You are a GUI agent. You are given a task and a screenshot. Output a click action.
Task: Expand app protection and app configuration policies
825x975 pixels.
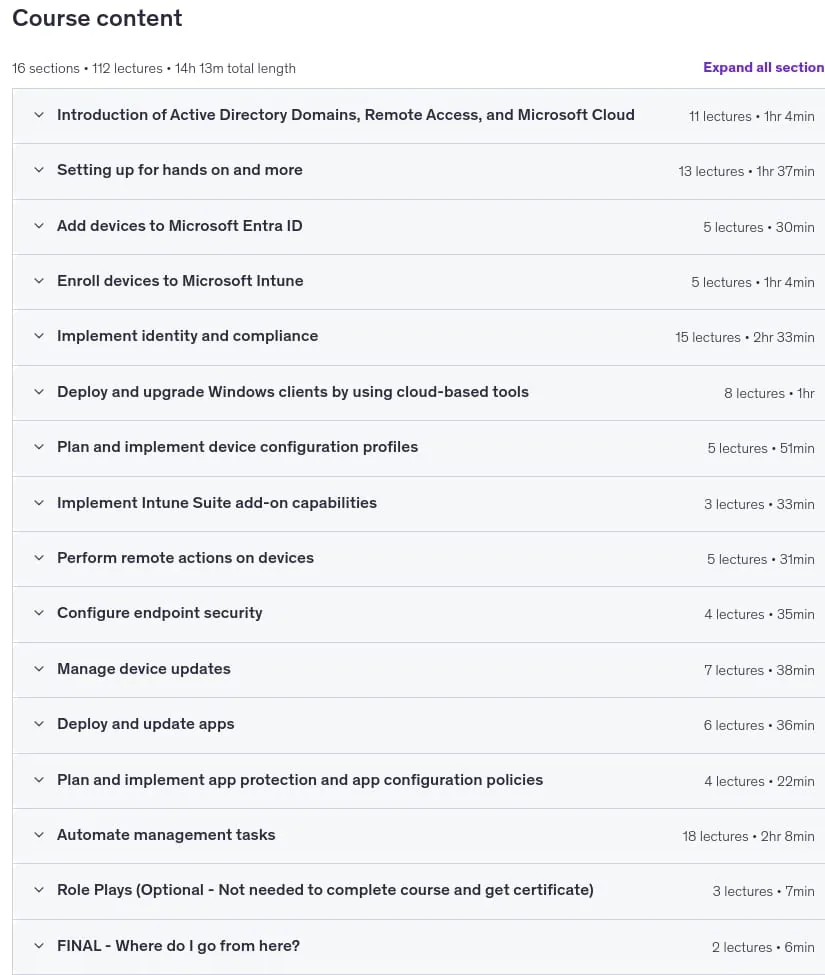(418, 780)
